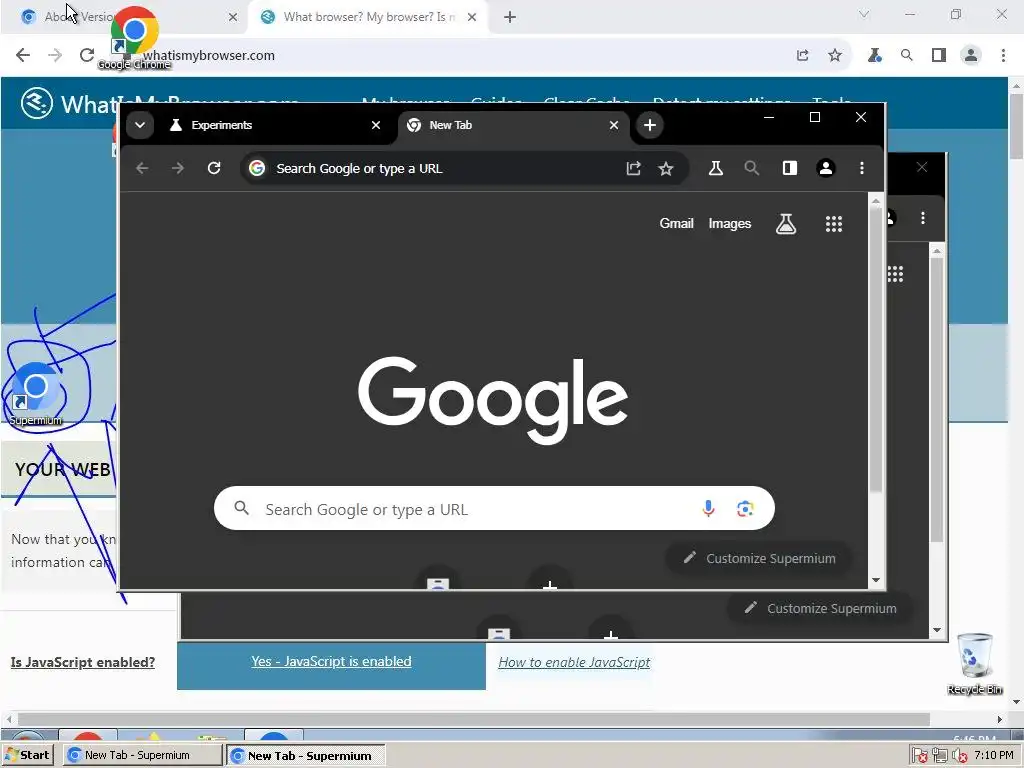The image size is (1024, 768).
Task: Open the flask icon in light browser toolbar
Action: point(874,56)
